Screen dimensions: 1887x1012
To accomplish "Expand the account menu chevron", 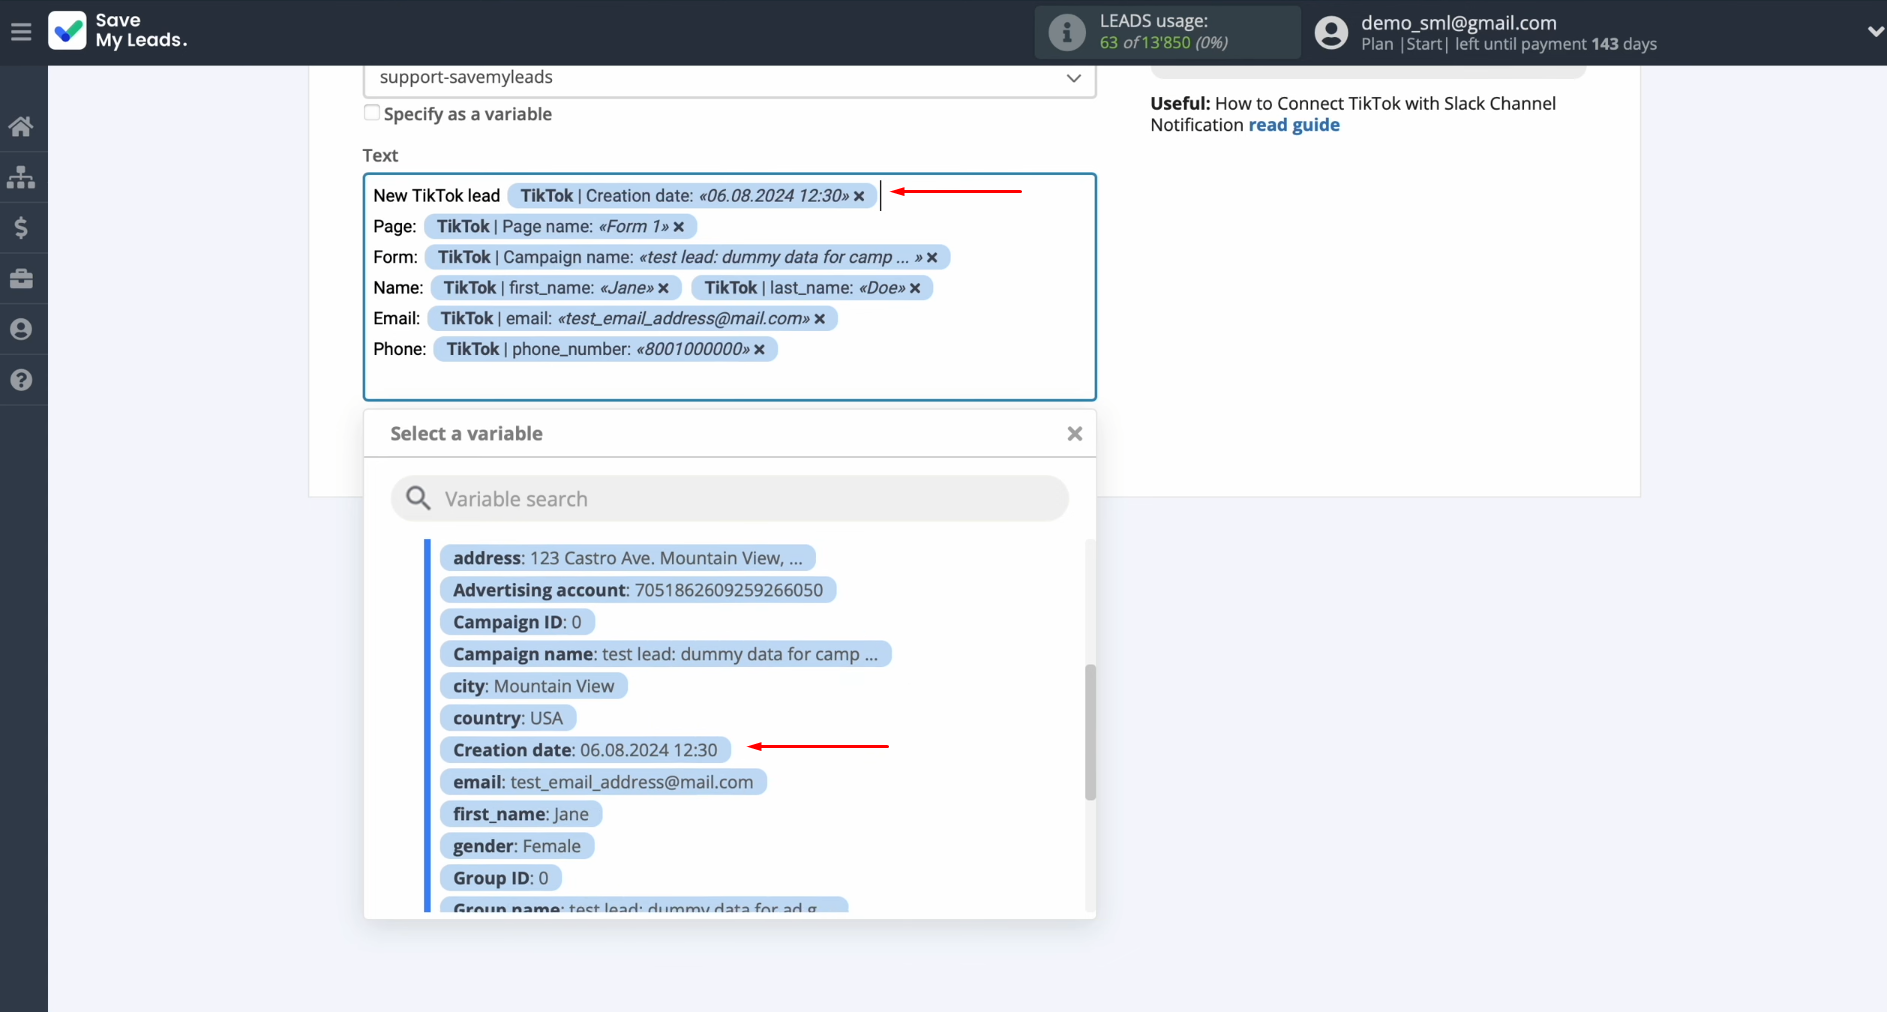I will [1875, 32].
